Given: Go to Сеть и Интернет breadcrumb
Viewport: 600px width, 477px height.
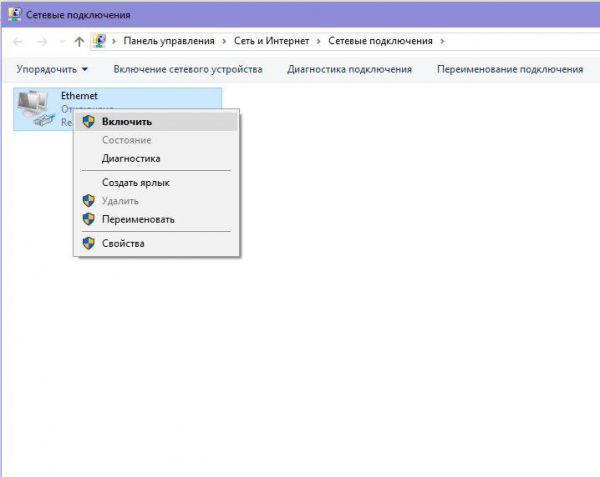Looking at the screenshot, I should click(271, 41).
